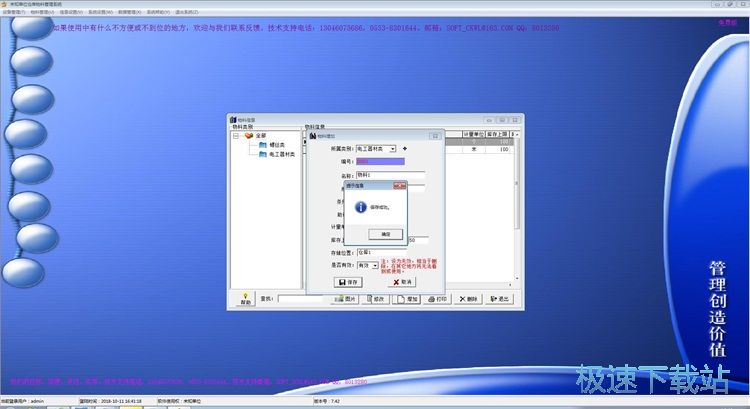The width and height of the screenshot is (750, 409).
Task: Open the 所属类别 category dropdown
Action: 392,149
